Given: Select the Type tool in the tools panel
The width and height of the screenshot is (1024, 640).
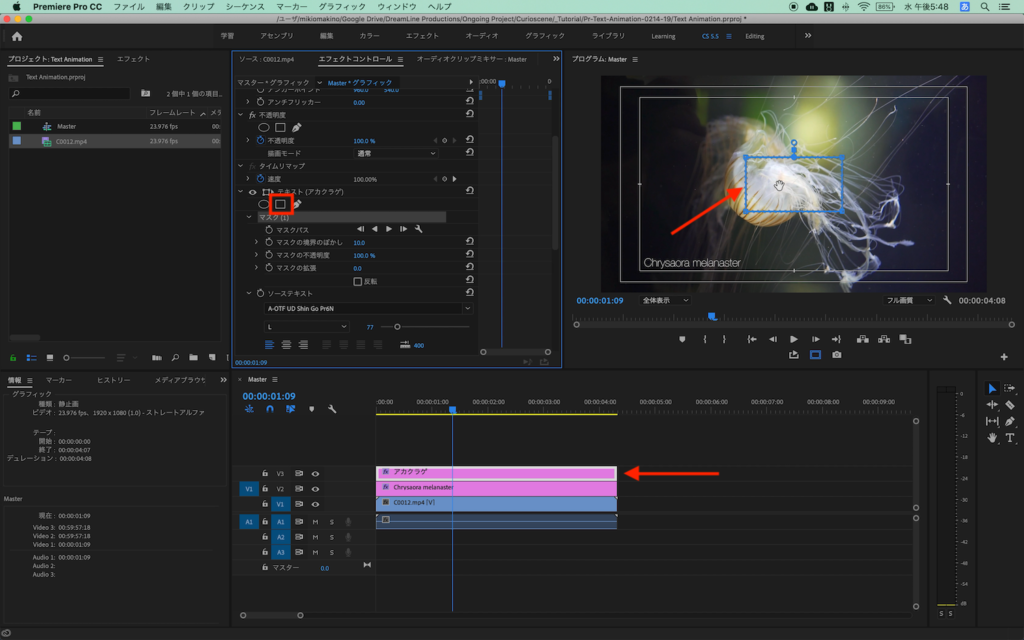Looking at the screenshot, I should click(1009, 438).
